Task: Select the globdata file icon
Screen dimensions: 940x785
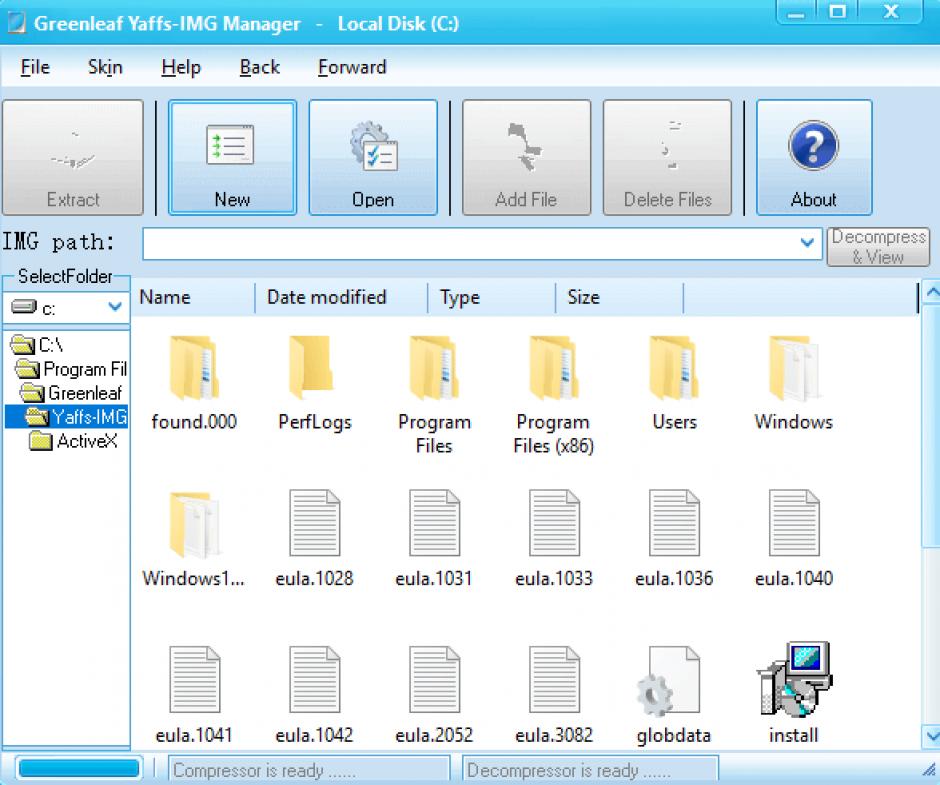Action: (x=669, y=681)
